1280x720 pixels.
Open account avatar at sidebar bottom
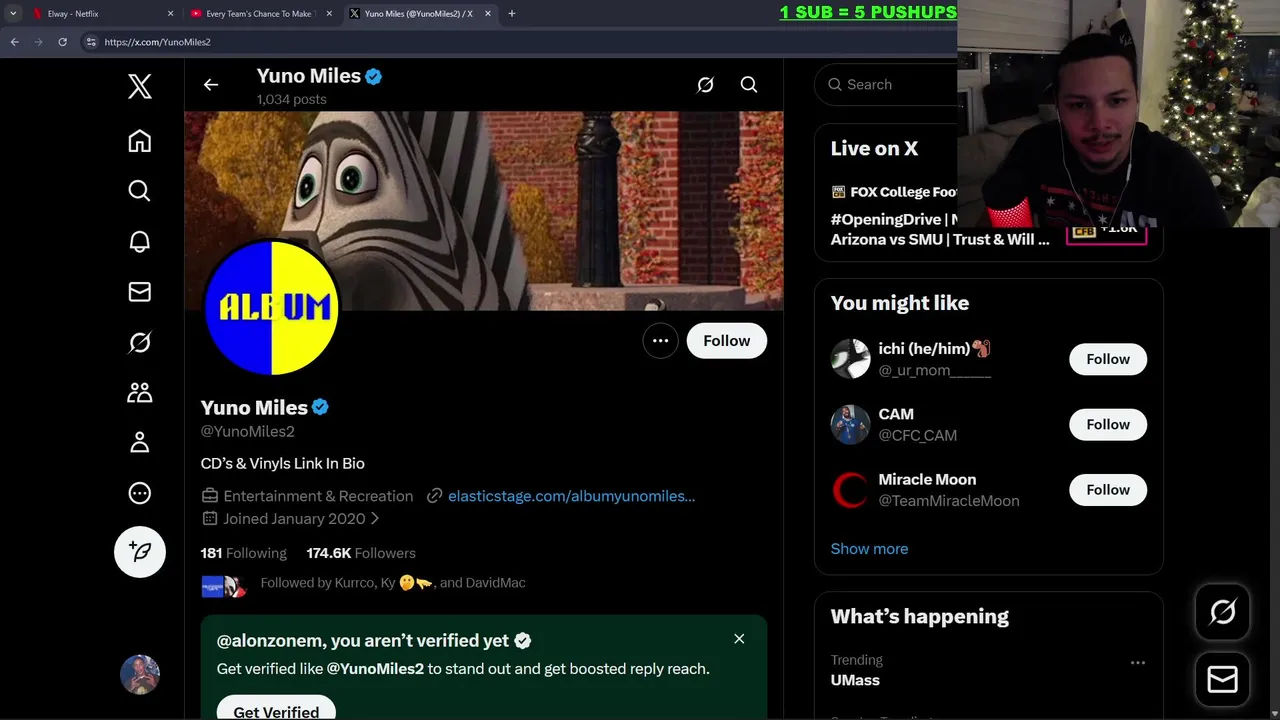coord(140,675)
